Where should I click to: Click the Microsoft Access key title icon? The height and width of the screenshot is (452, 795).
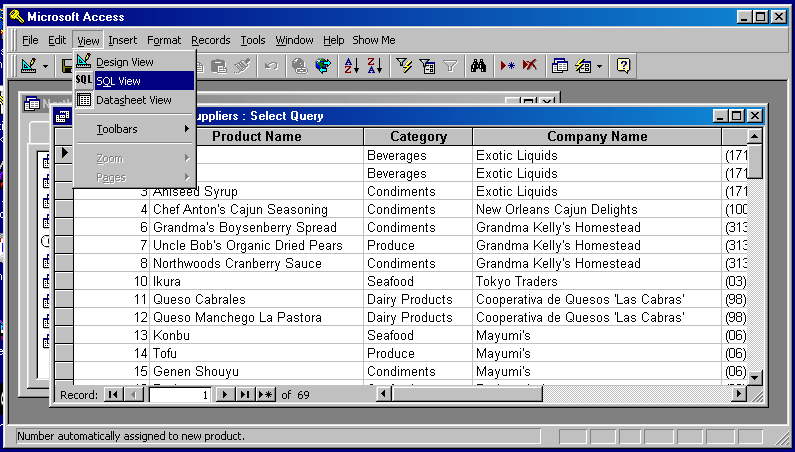(x=16, y=17)
